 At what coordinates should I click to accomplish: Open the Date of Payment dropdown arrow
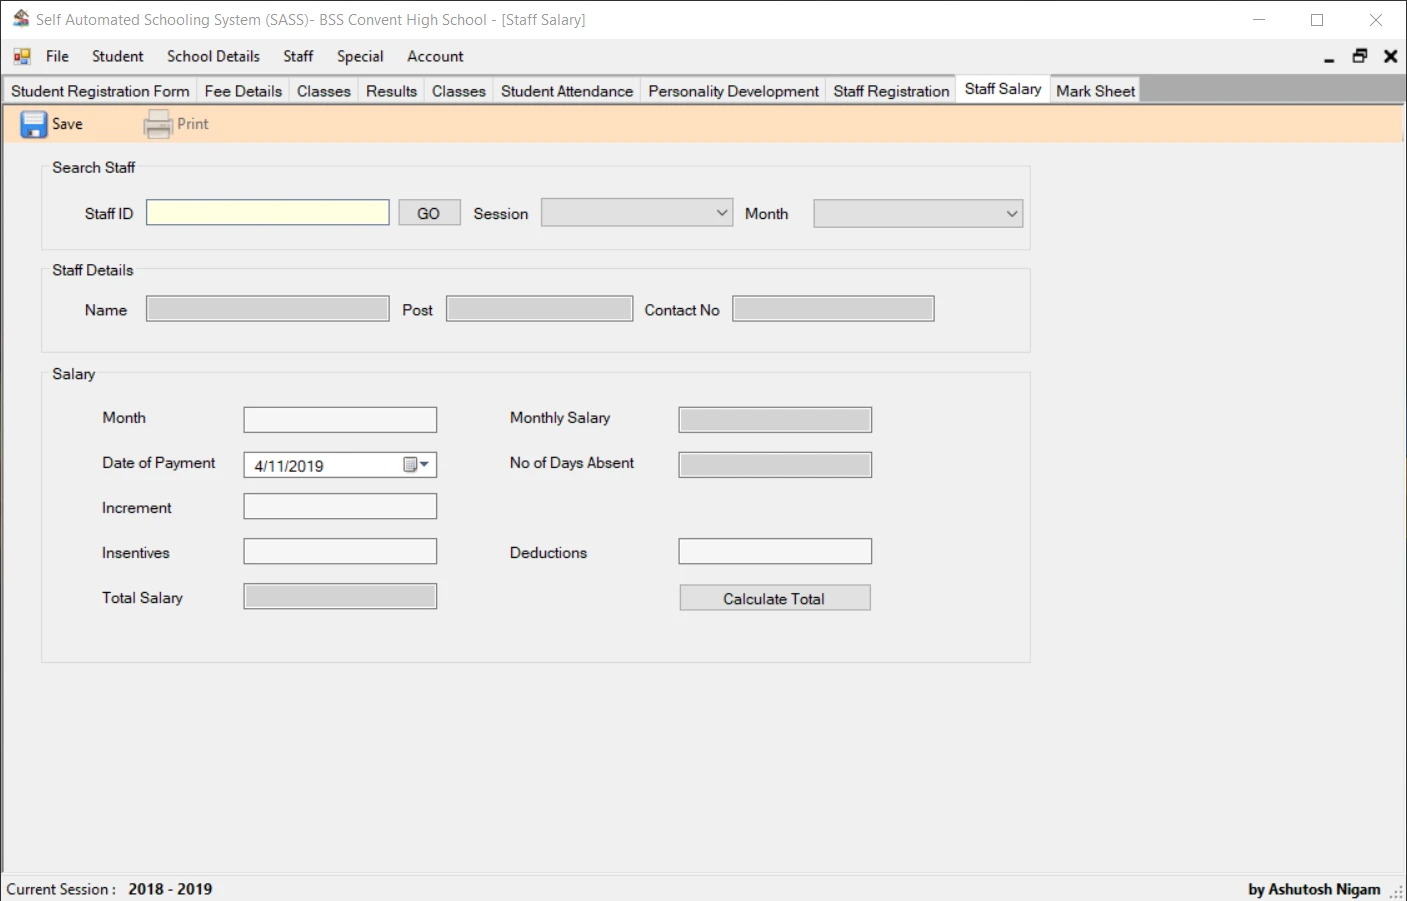424,464
